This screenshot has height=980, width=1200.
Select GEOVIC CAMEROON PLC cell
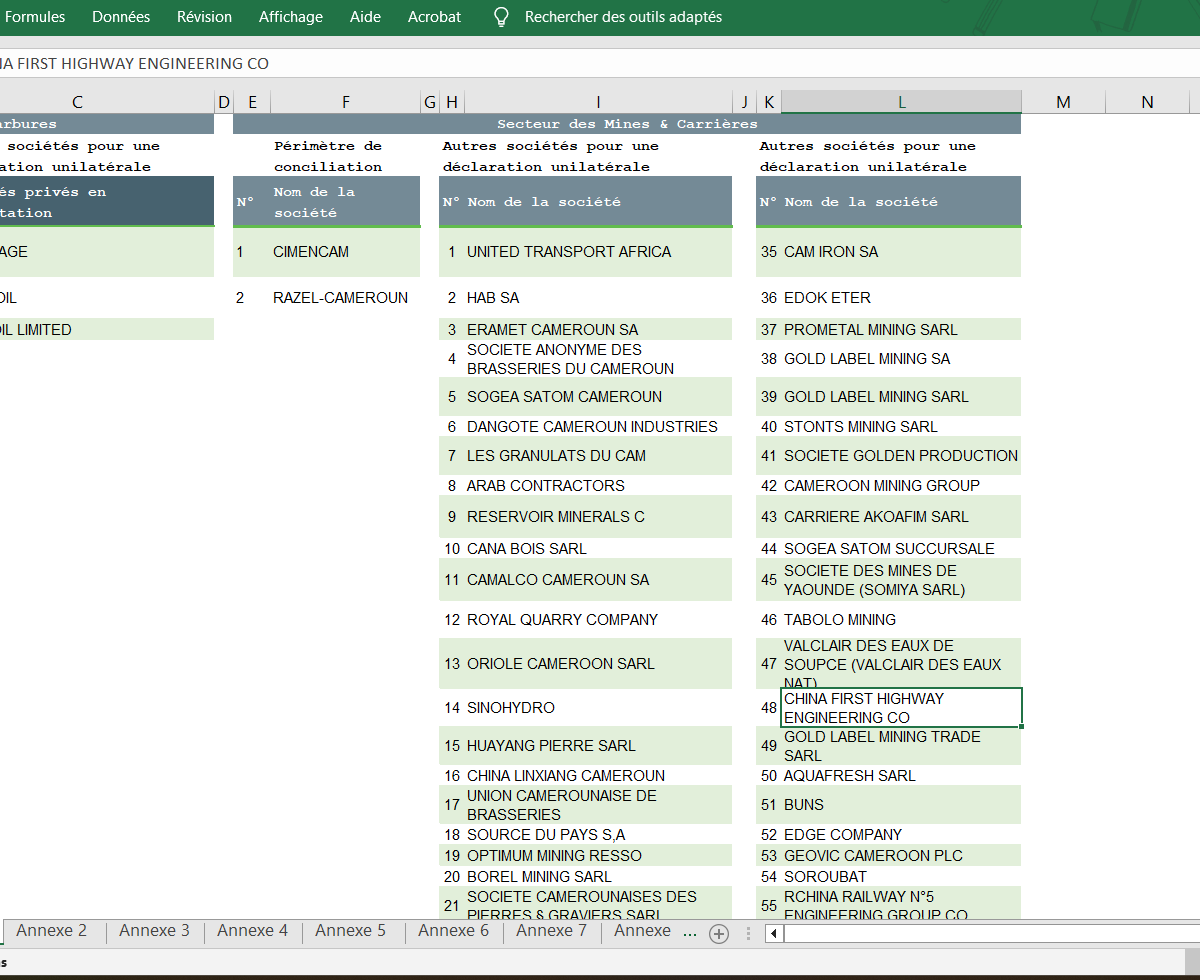(901, 856)
